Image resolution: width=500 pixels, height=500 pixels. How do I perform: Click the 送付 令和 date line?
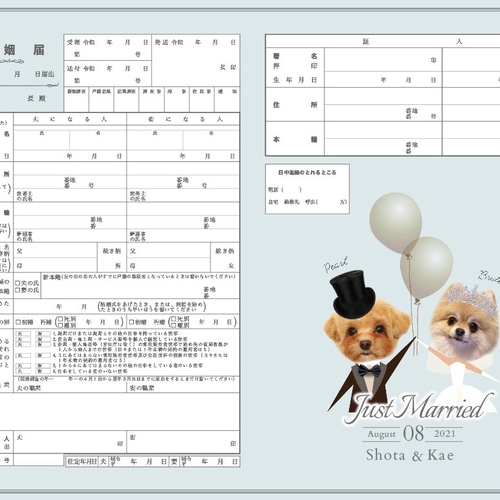[107, 68]
